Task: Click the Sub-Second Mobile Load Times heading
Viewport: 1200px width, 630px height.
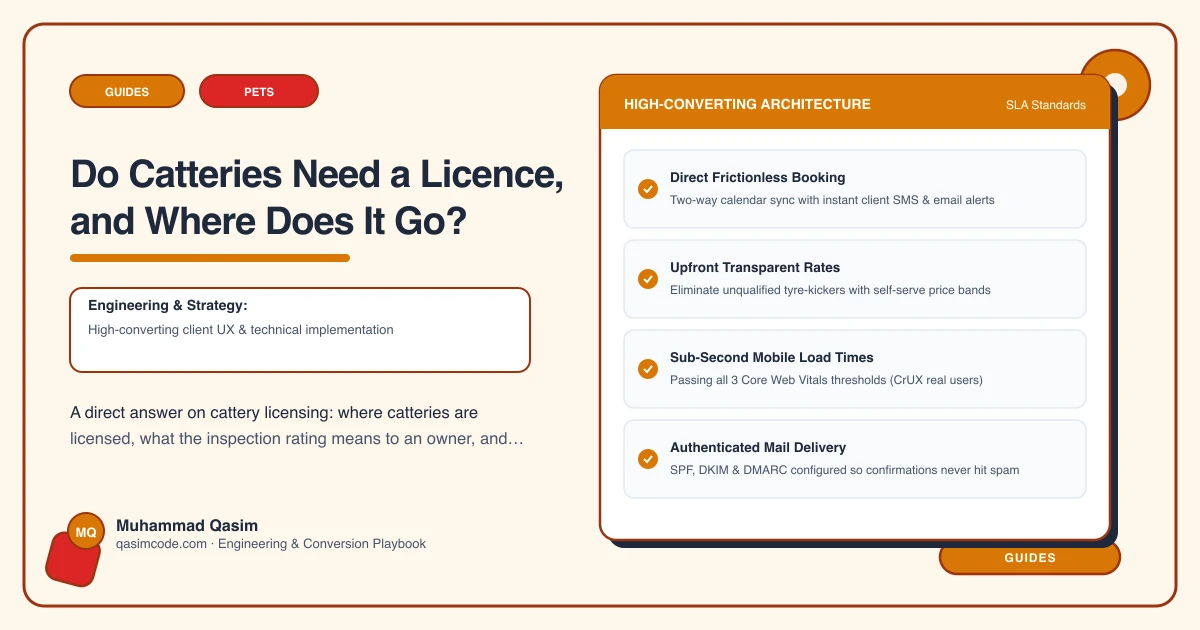Action: (x=772, y=357)
